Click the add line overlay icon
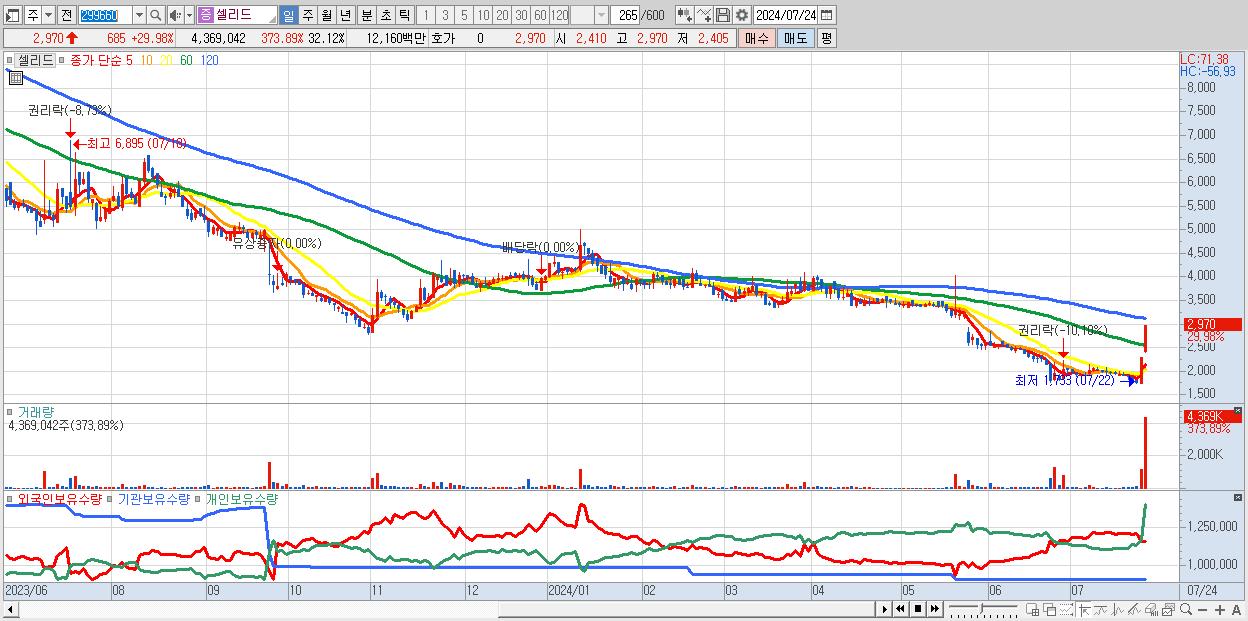Viewport: 1248px width, 621px height. pyautogui.click(x=704, y=15)
